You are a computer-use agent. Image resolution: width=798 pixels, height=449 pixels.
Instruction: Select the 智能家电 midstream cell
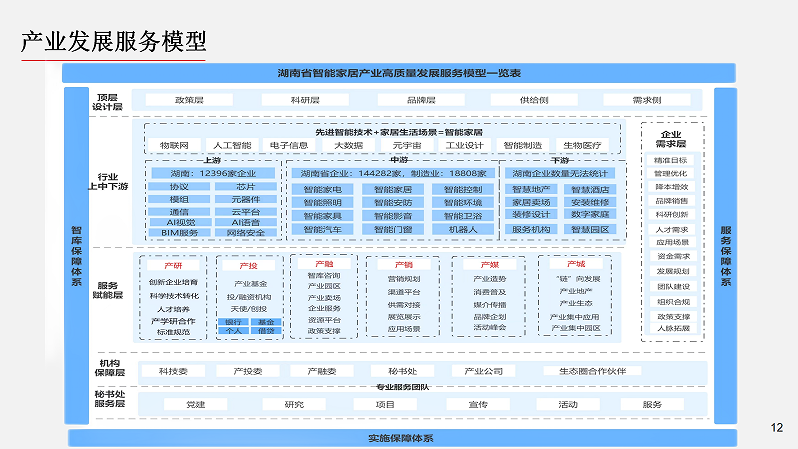click(x=323, y=189)
